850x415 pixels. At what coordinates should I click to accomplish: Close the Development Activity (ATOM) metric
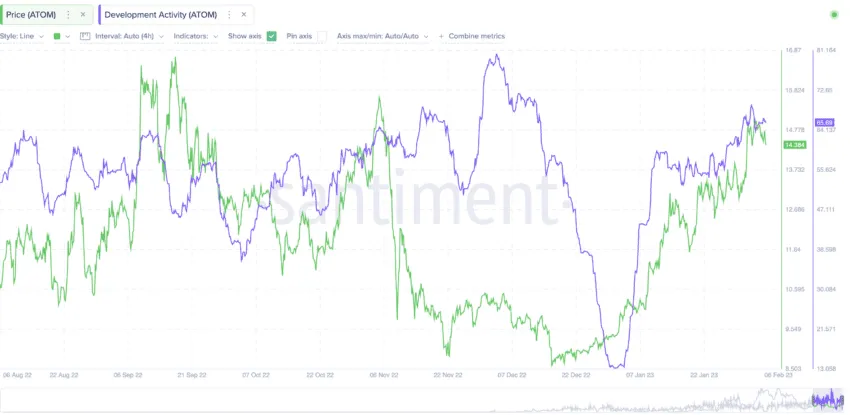[x=244, y=15]
